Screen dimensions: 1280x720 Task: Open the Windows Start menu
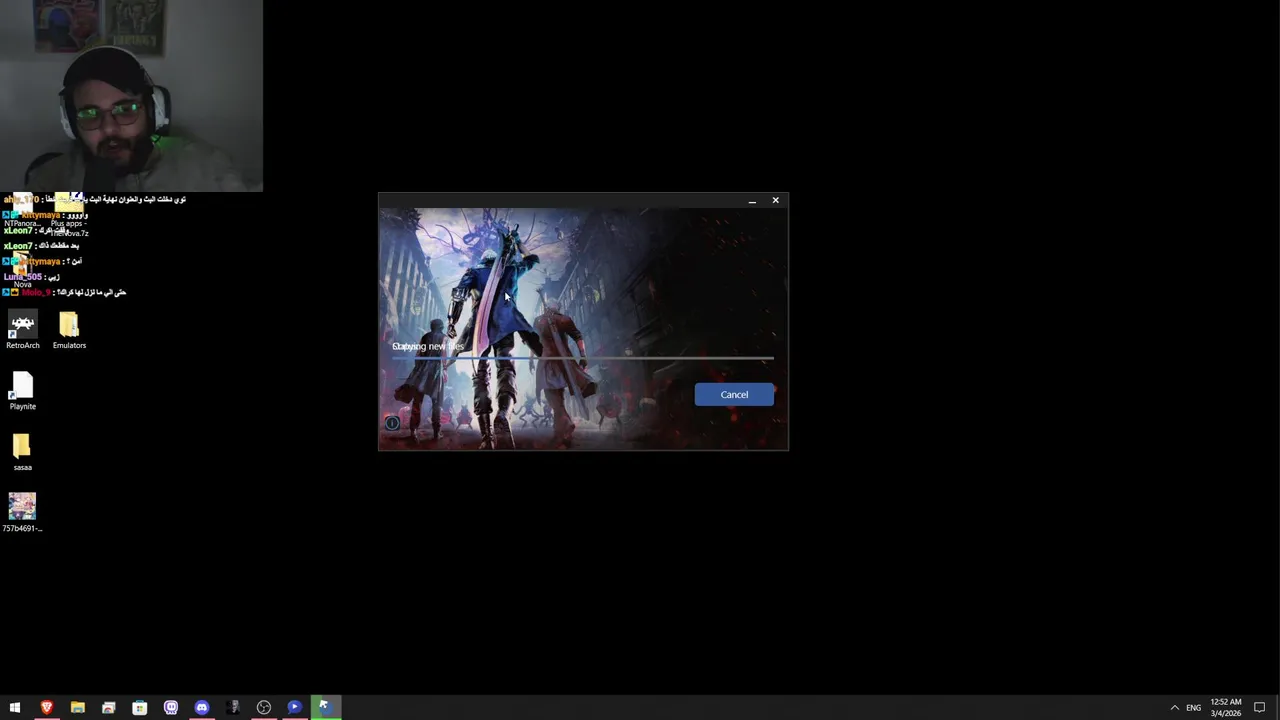tap(15, 707)
